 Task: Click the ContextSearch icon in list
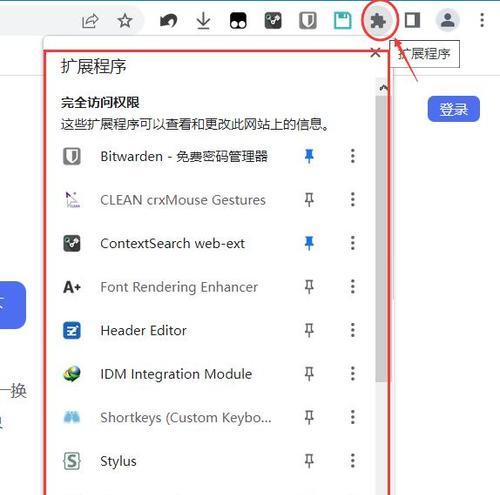click(72, 243)
